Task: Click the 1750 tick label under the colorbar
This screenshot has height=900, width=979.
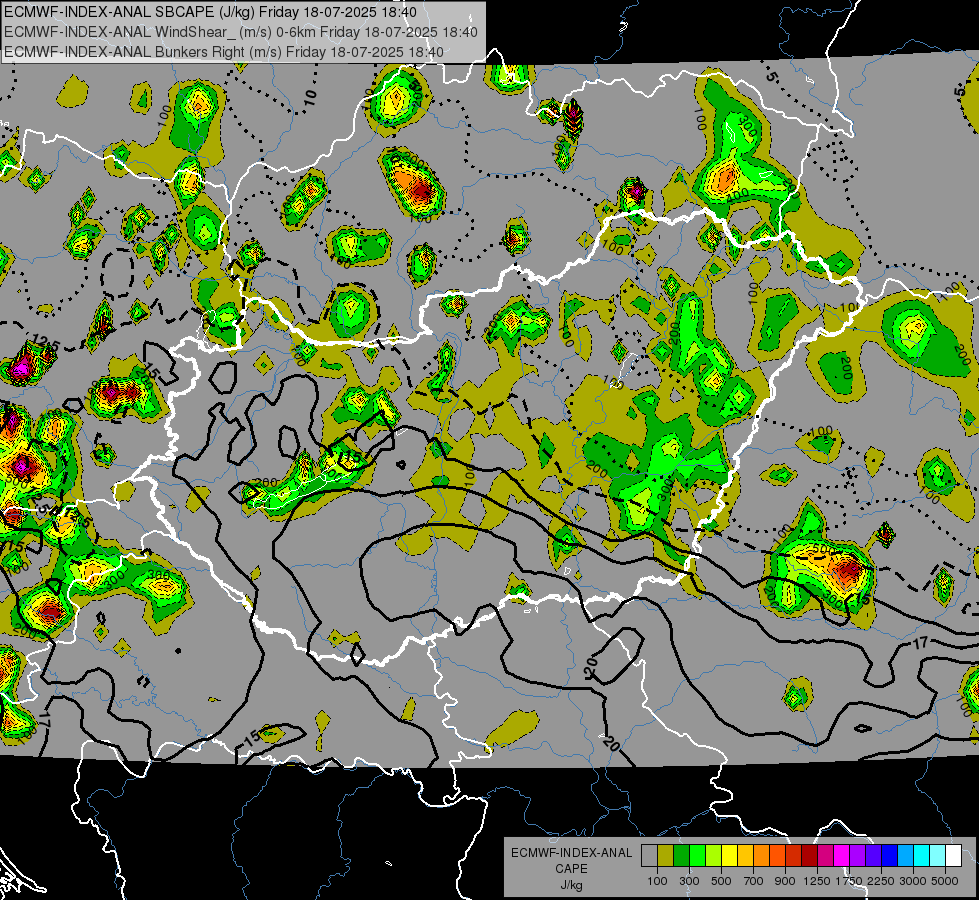Action: (849, 881)
